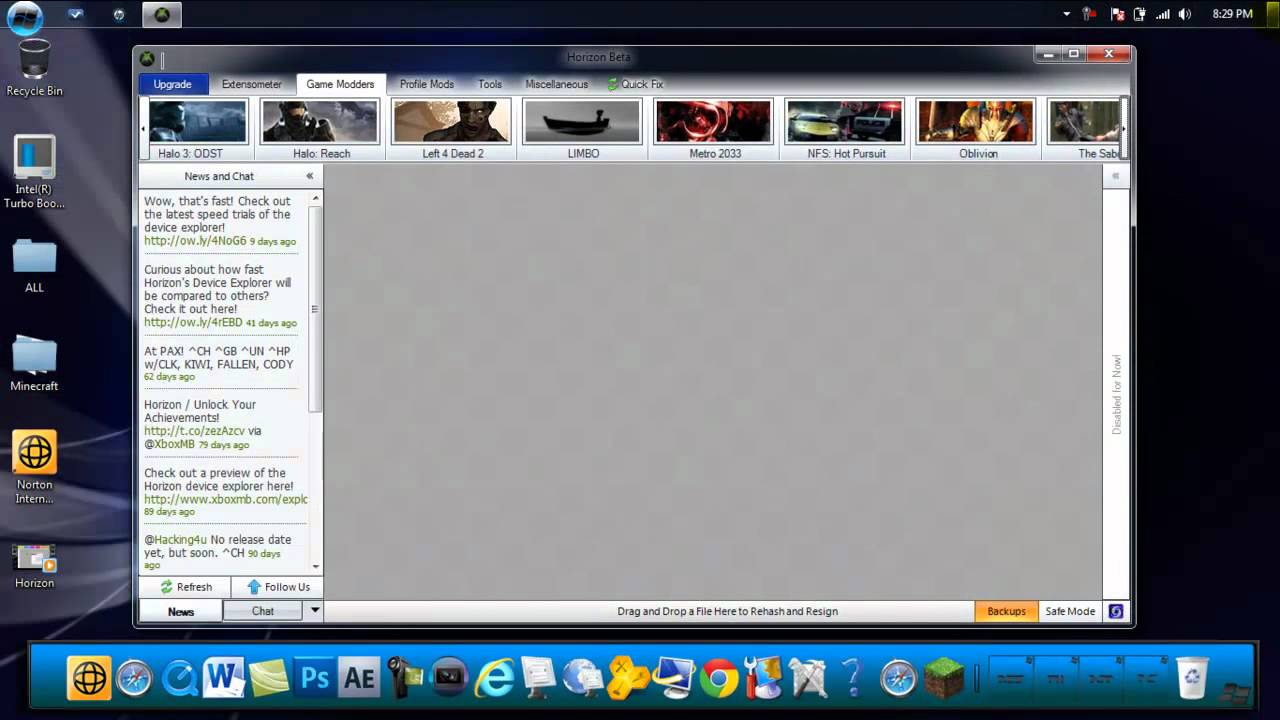Toggle Safe Mode in the status bar
The image size is (1280, 720).
[1070, 611]
